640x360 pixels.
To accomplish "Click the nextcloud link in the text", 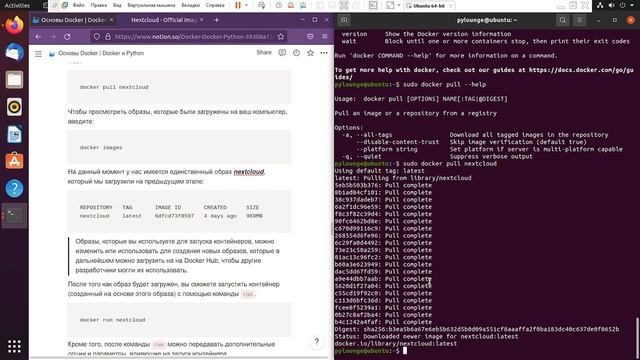I will pos(249,172).
